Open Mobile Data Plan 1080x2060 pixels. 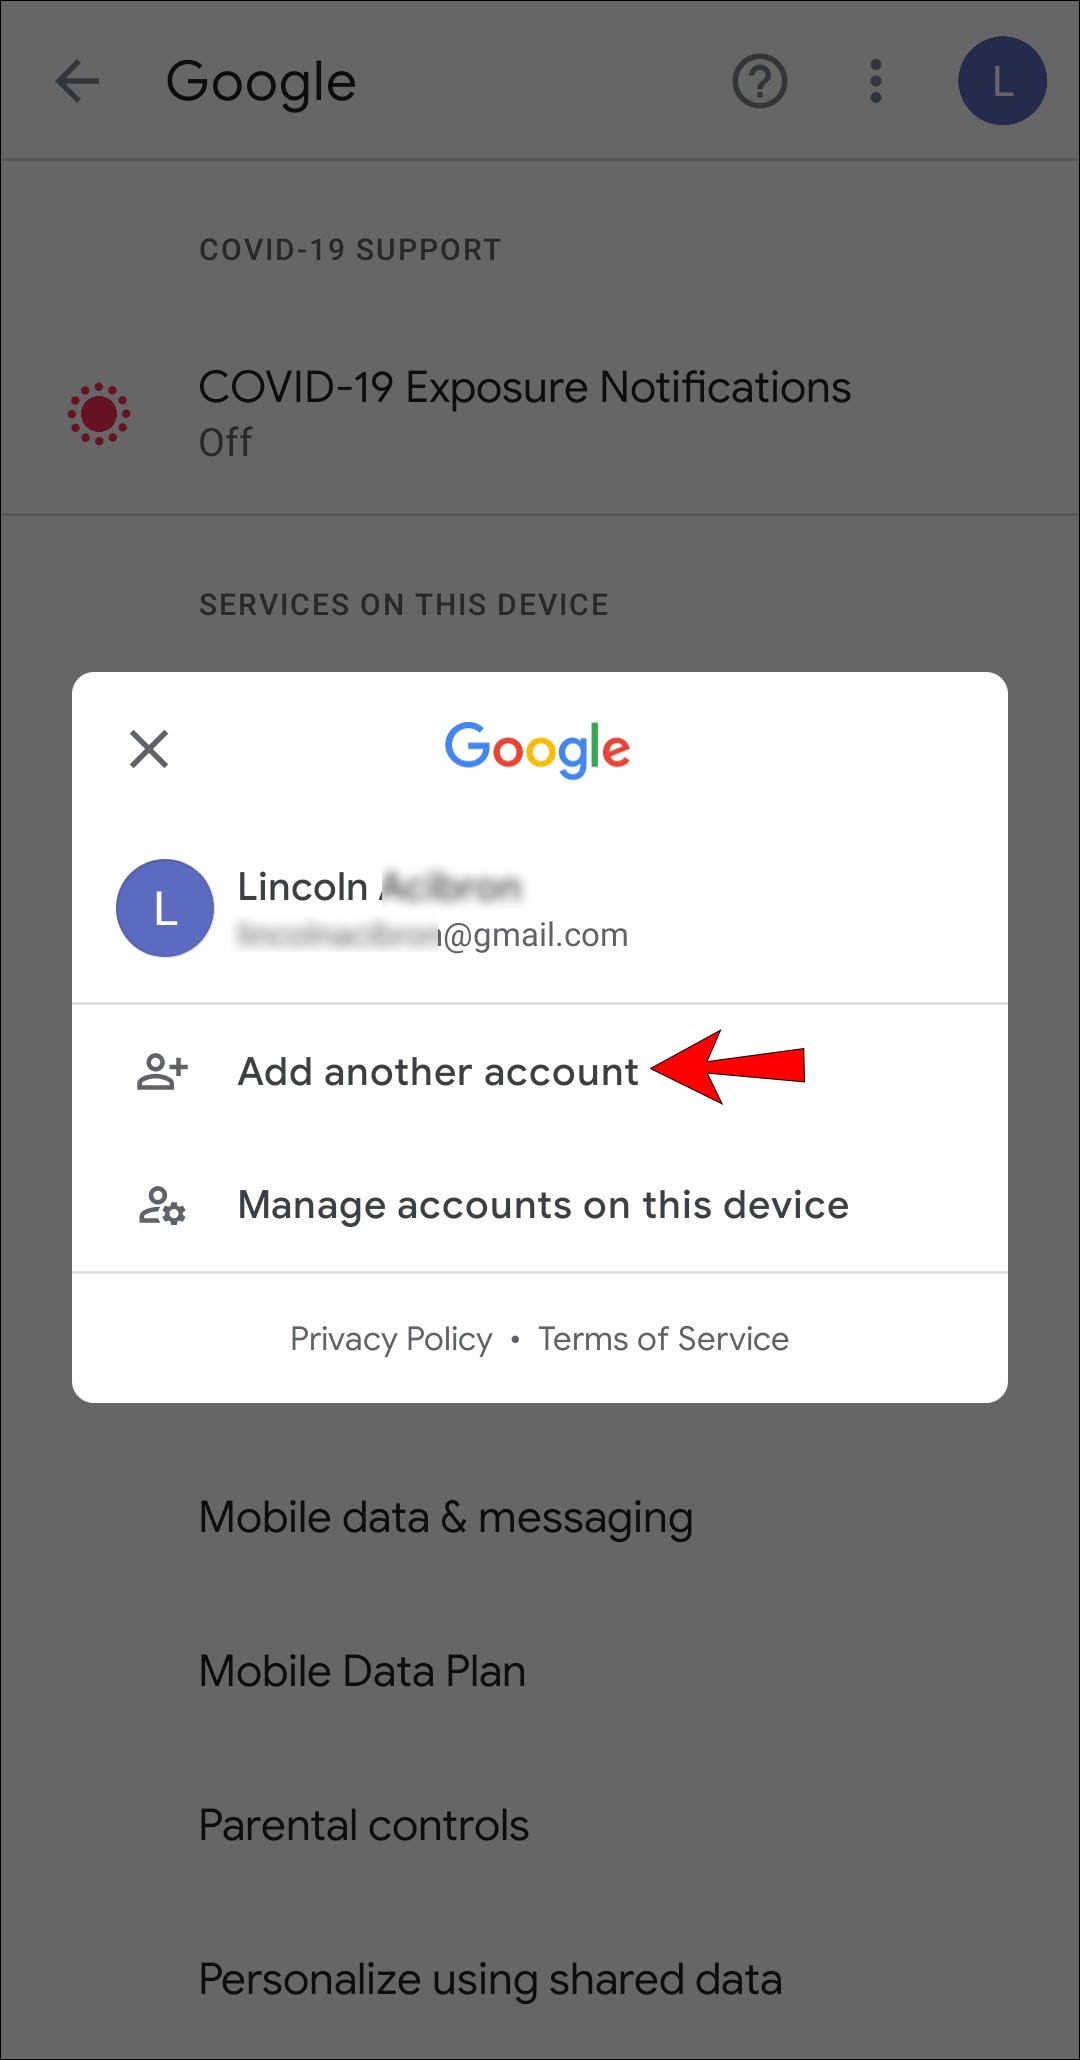coord(540,1672)
